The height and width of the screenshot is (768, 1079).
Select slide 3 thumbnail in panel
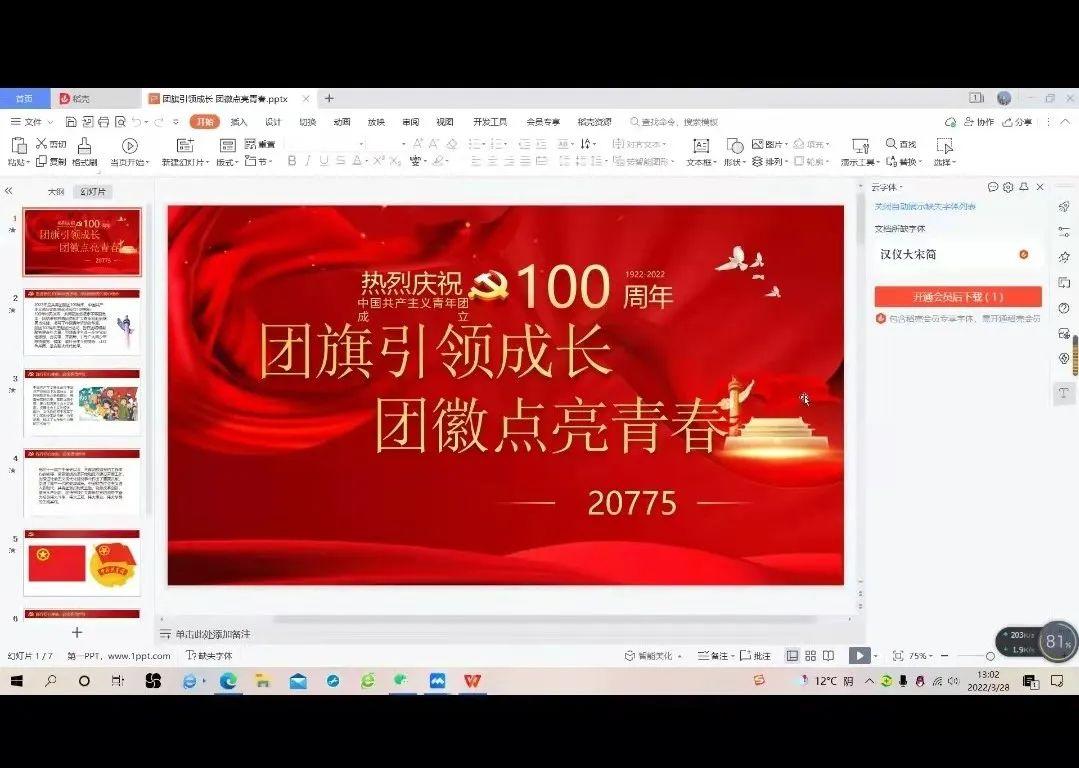click(82, 401)
